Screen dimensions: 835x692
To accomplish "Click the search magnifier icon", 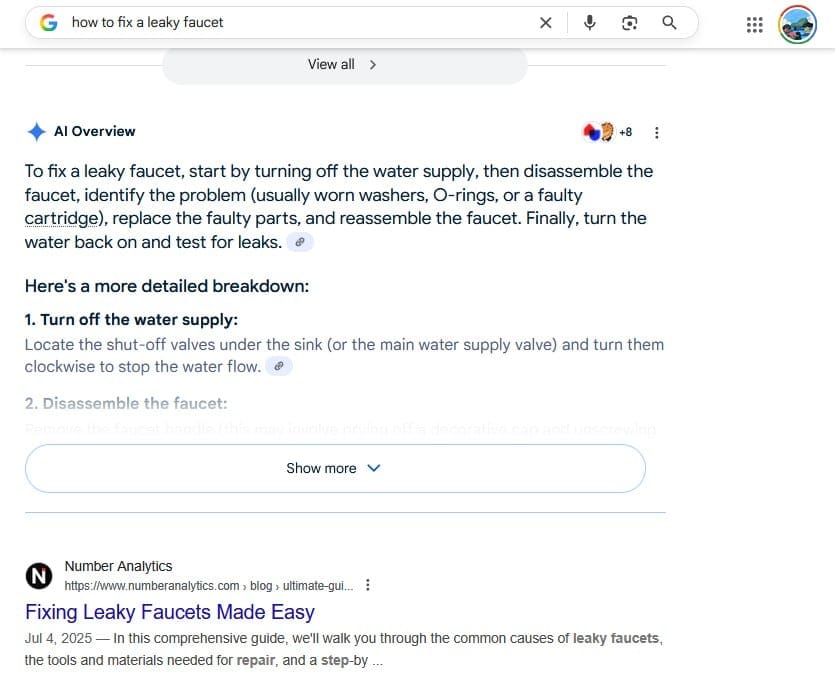I will pos(669,22).
